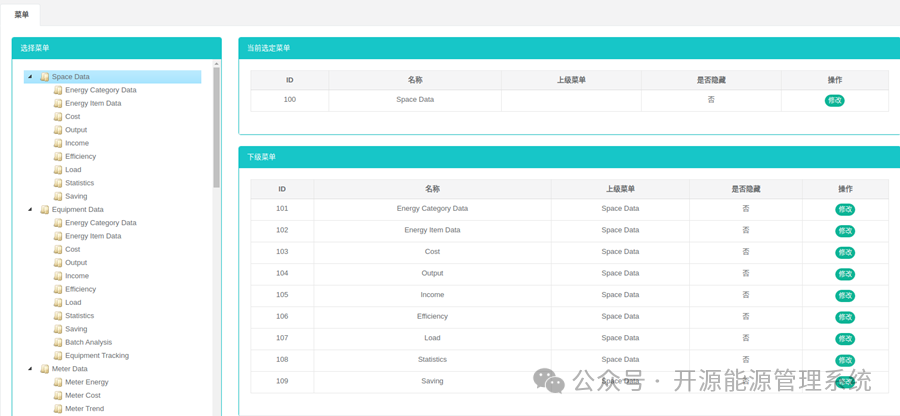Screen dimensions: 900x416
Task: Click the tree scrollbar up arrow
Action: [x=216, y=64]
